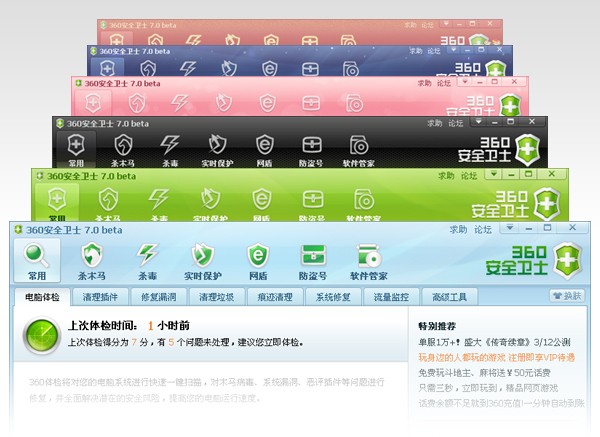Open the 只需三秒,立即玩到,精品网页游戏 link
The height and width of the screenshot is (437, 600).
point(488,388)
